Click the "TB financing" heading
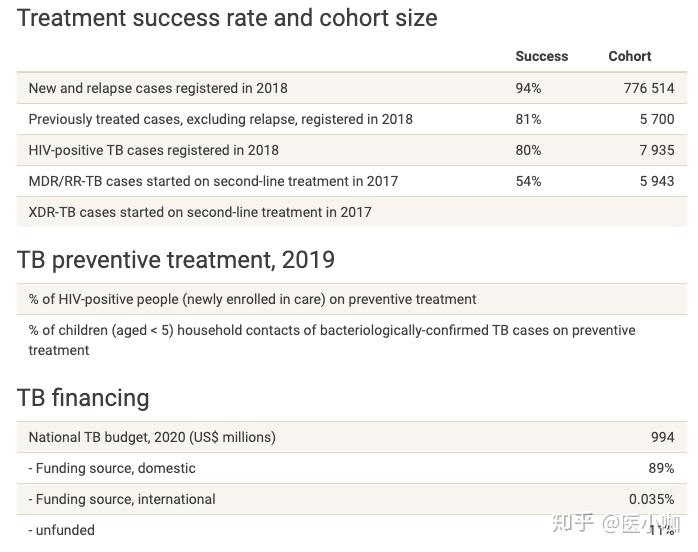 point(83,398)
